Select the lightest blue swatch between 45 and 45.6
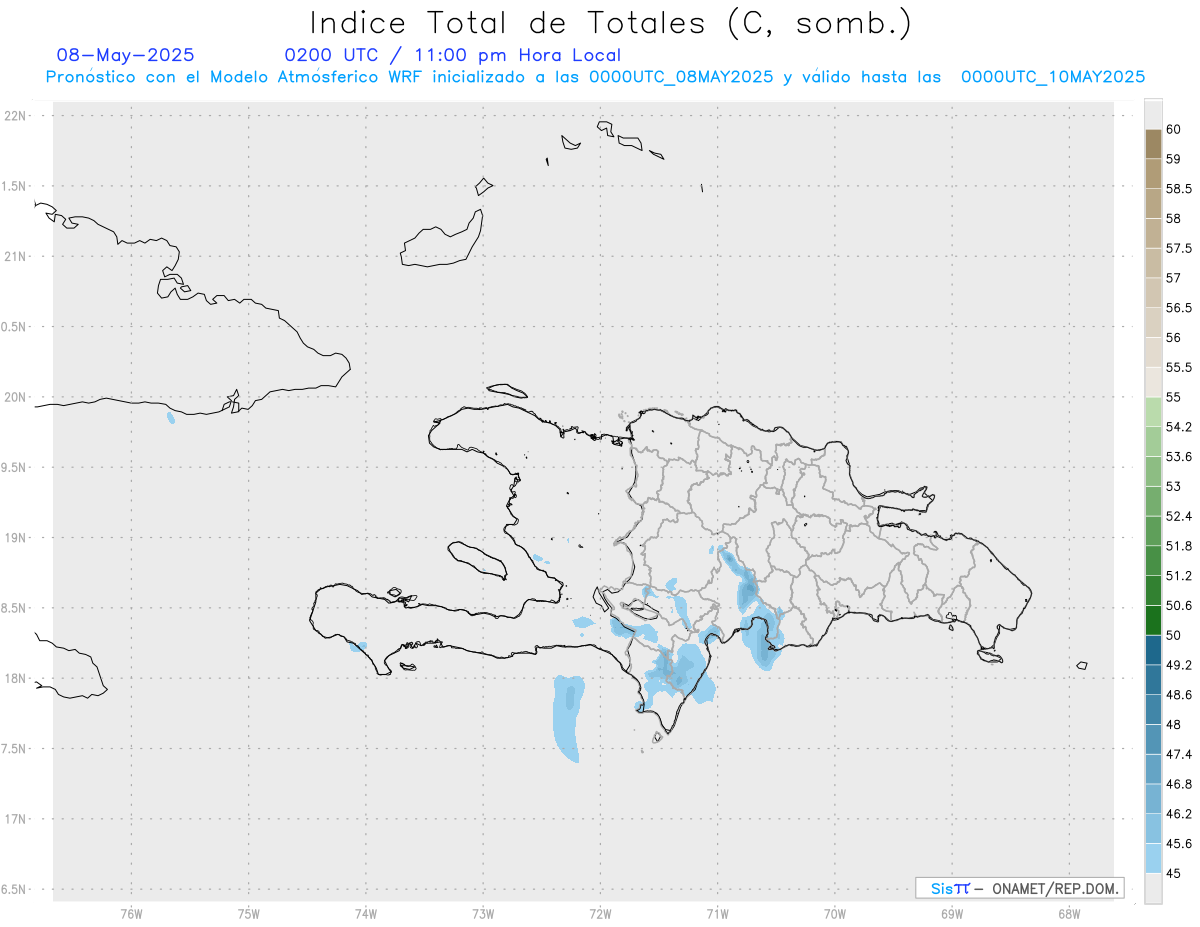Image resolution: width=1200 pixels, height=927 pixels. [x=1153, y=859]
